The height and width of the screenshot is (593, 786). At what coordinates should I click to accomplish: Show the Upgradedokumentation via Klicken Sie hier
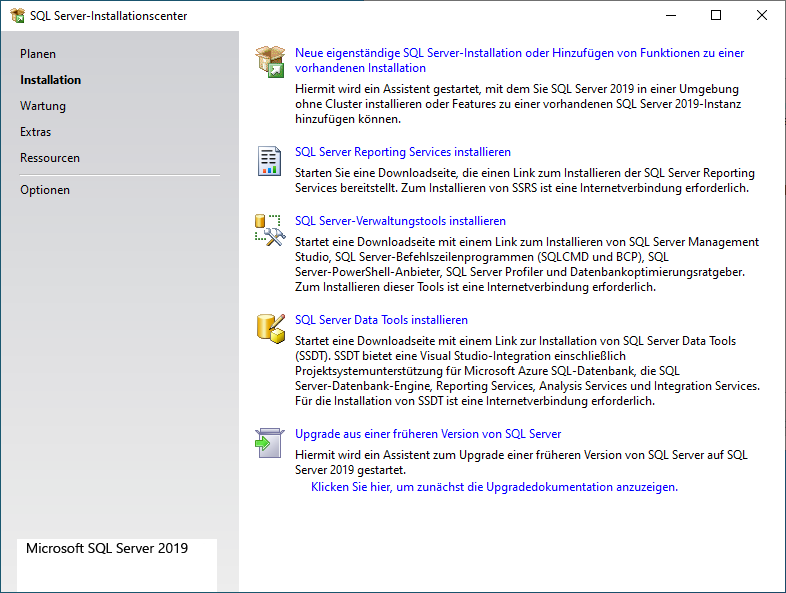pyautogui.click(x=494, y=487)
